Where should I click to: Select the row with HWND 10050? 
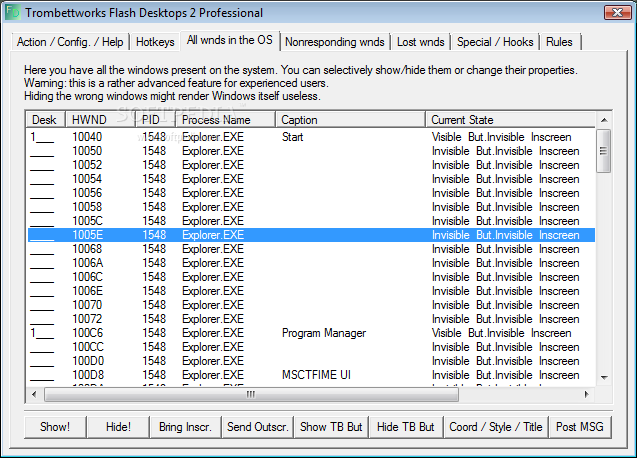(x=311, y=151)
